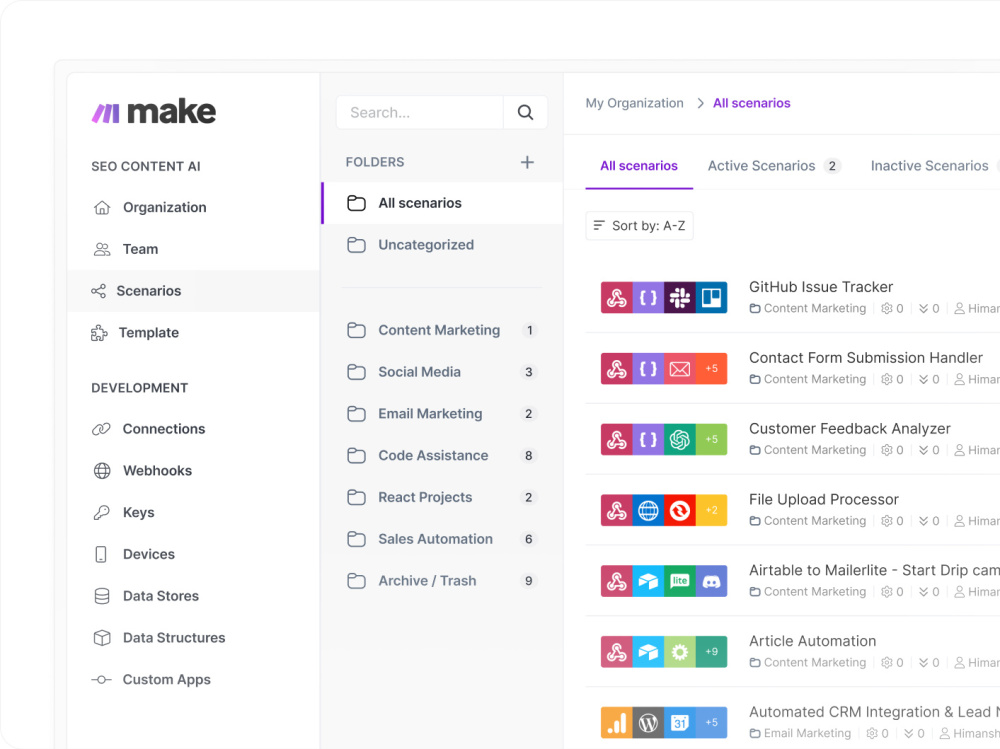Click +9 badge in Article Automation
Viewport: 1000px width, 749px height.
tap(711, 651)
